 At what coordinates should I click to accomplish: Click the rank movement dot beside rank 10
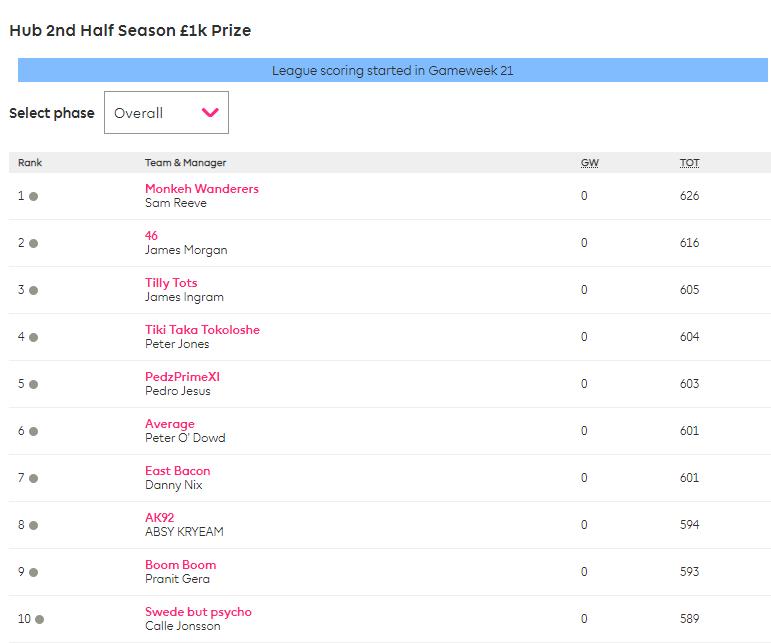click(39, 619)
